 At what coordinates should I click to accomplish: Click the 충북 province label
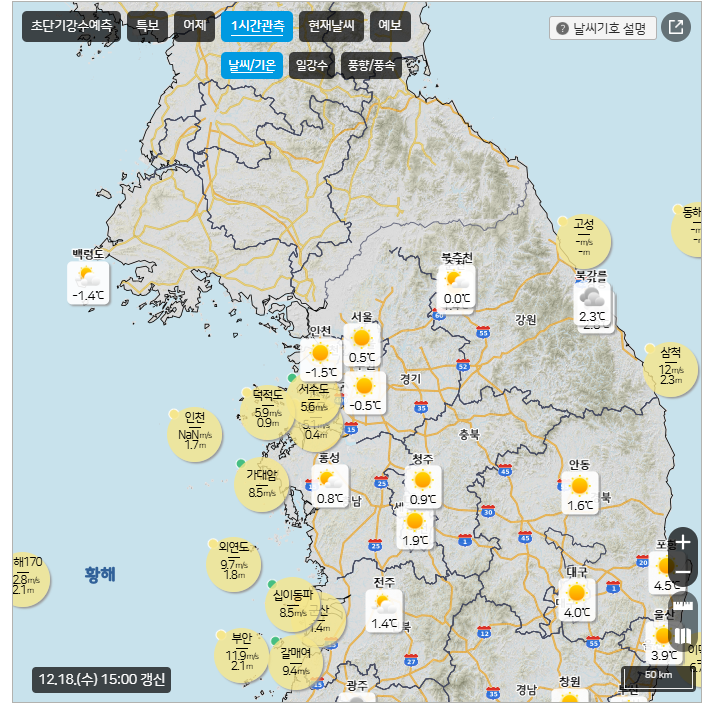469,434
